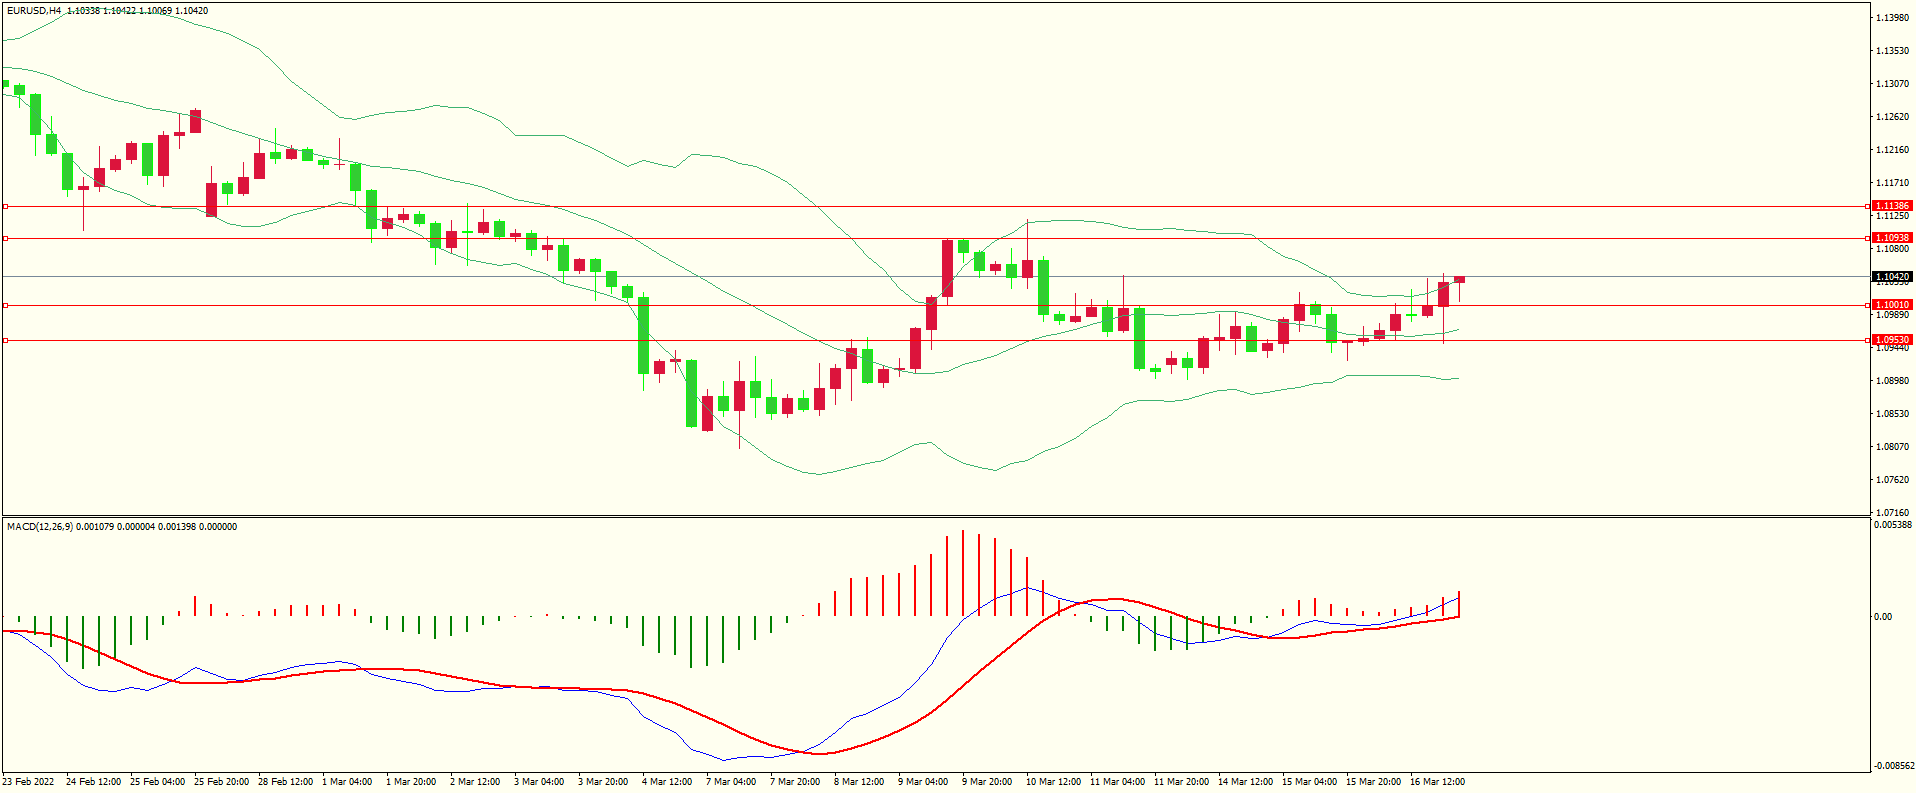Grab the left anchor of the 1.10938 line
This screenshot has width=1916, height=793.
(x=5, y=238)
